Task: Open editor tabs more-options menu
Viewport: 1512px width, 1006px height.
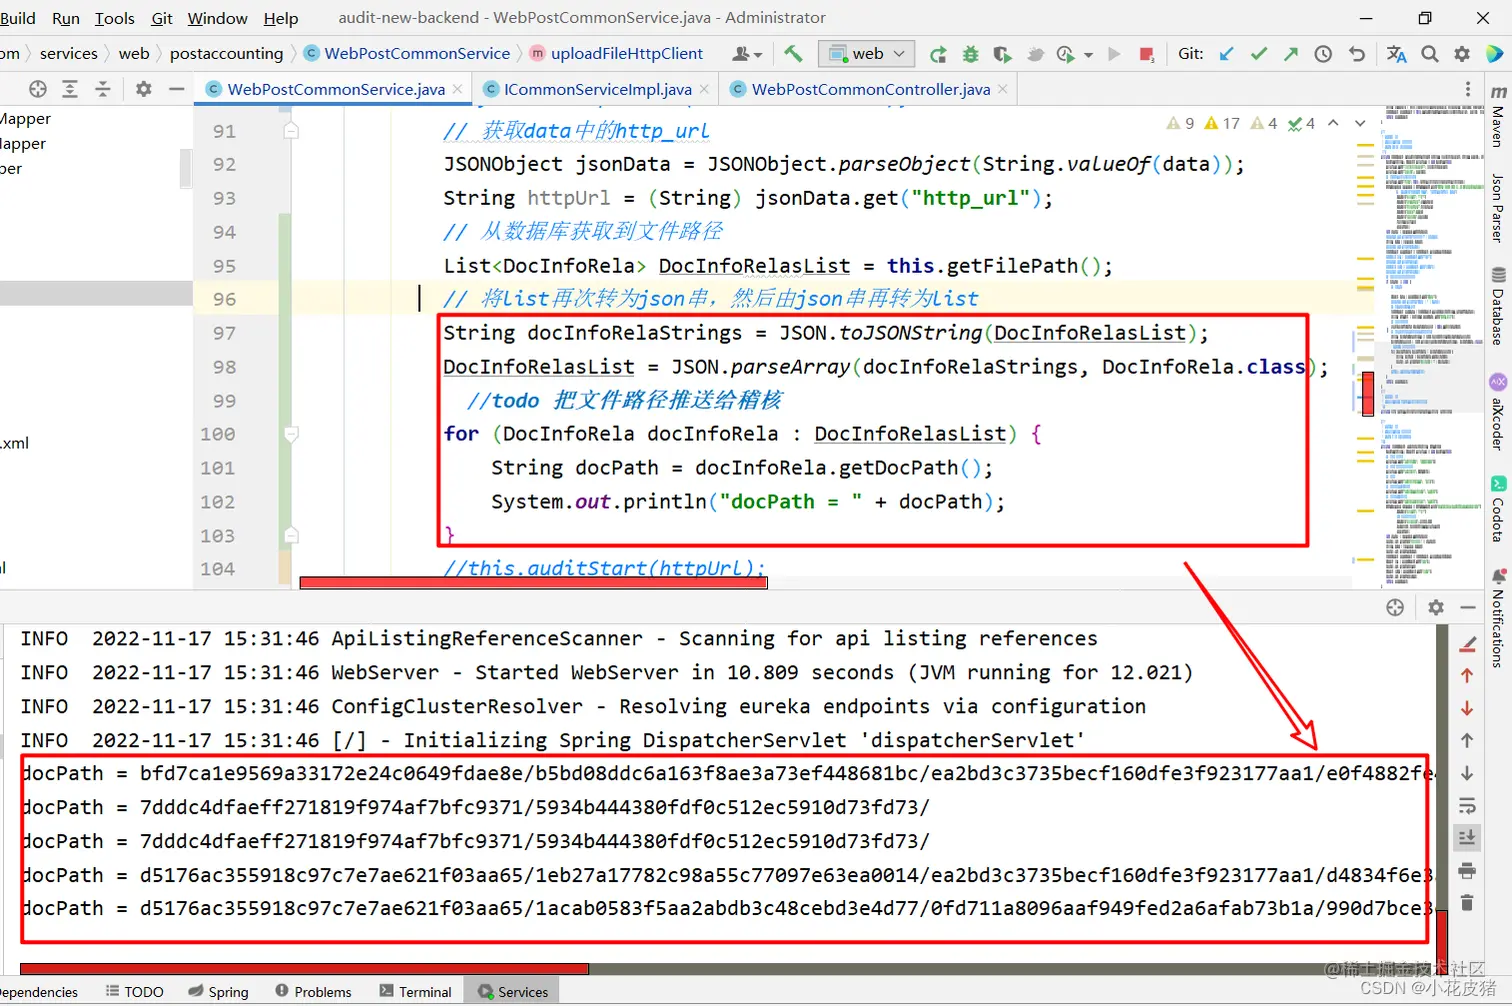Action: pyautogui.click(x=1468, y=89)
